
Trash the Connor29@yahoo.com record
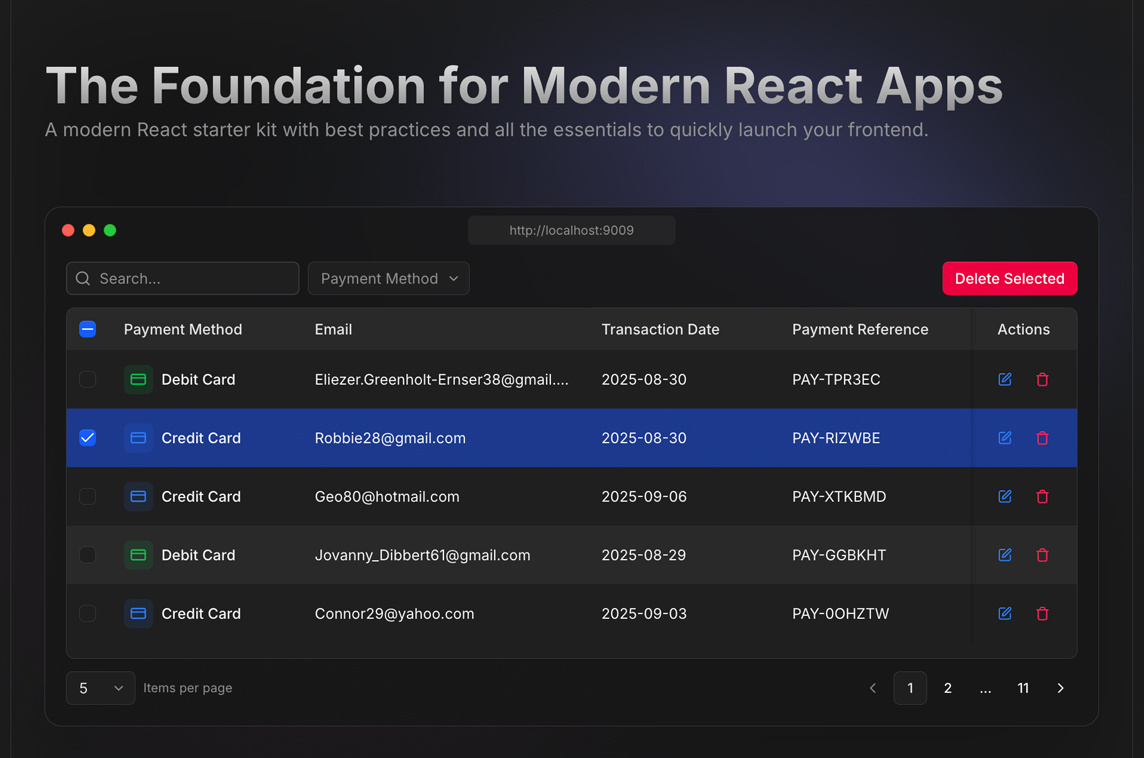[1042, 614]
